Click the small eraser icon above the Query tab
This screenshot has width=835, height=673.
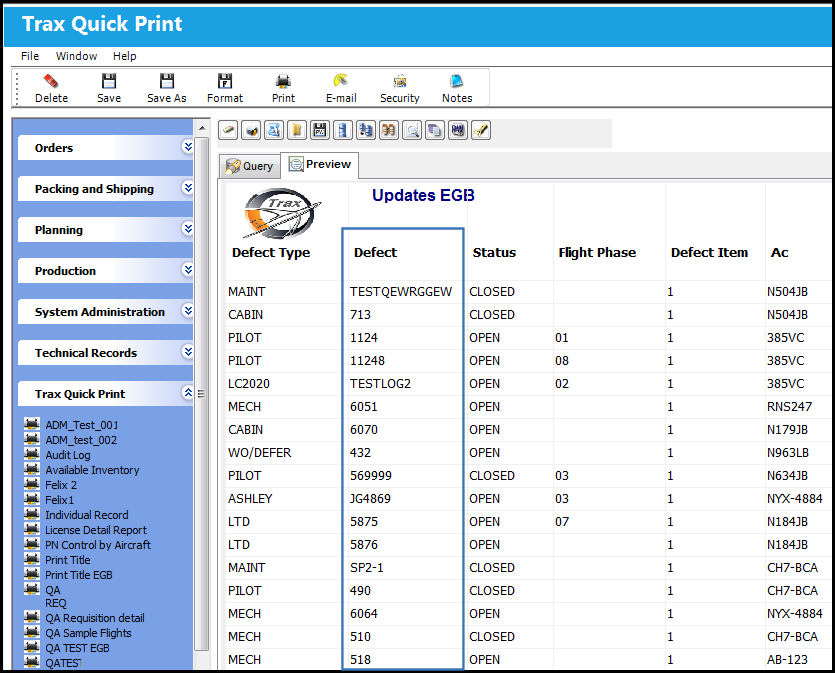[x=228, y=130]
